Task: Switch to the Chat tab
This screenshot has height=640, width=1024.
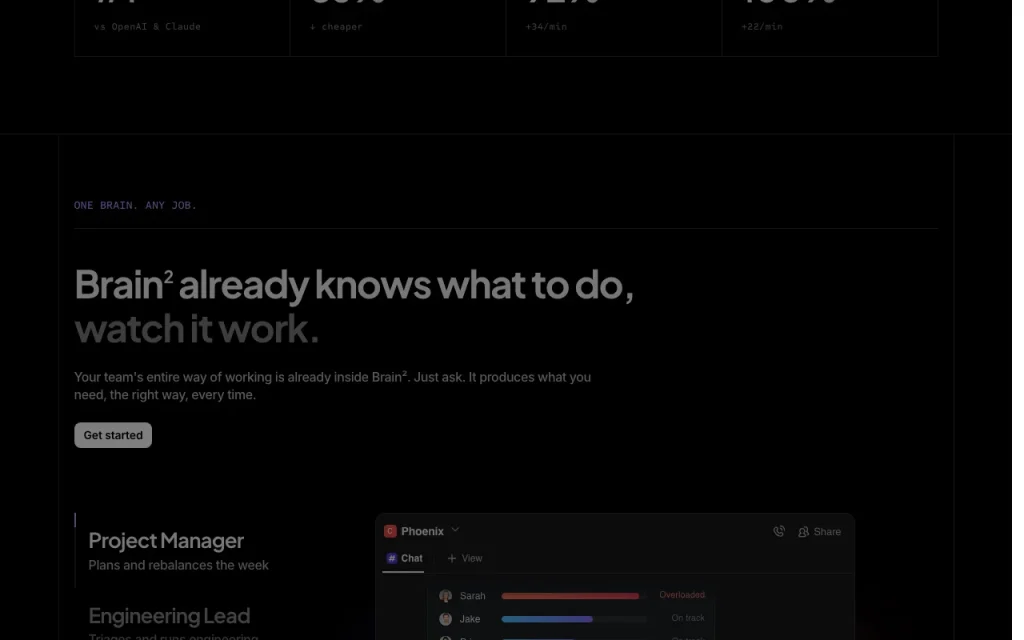Action: coord(403,558)
